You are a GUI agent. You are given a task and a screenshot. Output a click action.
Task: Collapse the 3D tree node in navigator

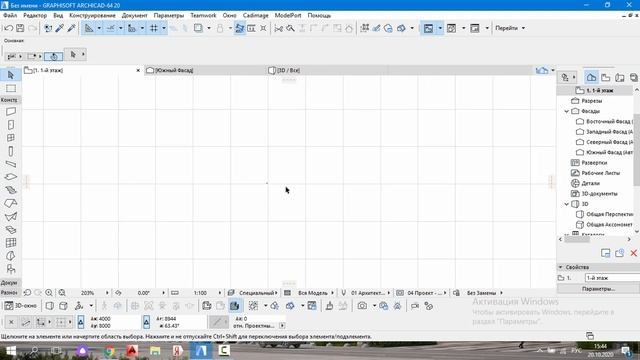point(567,204)
